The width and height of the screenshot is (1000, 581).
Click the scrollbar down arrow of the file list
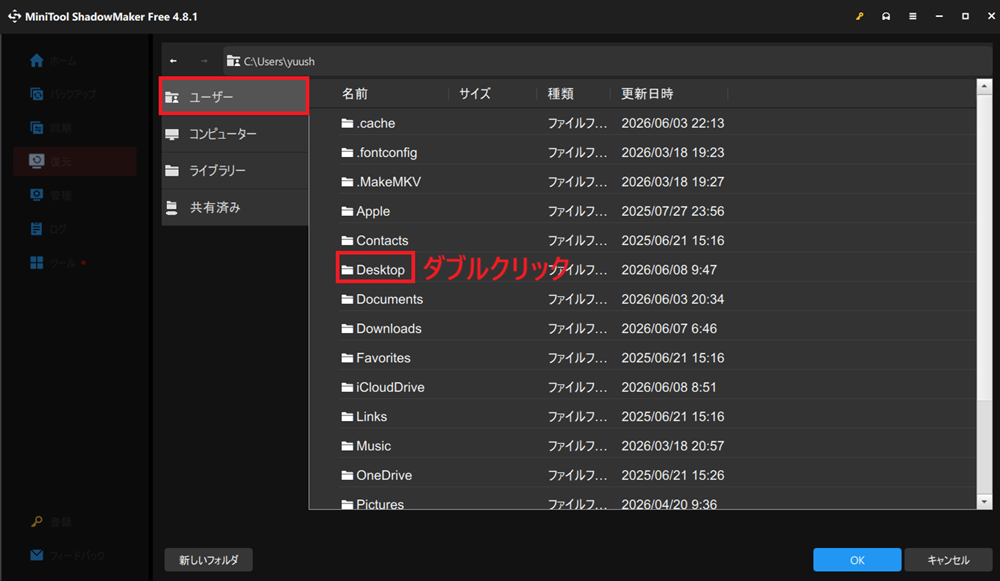tap(984, 502)
